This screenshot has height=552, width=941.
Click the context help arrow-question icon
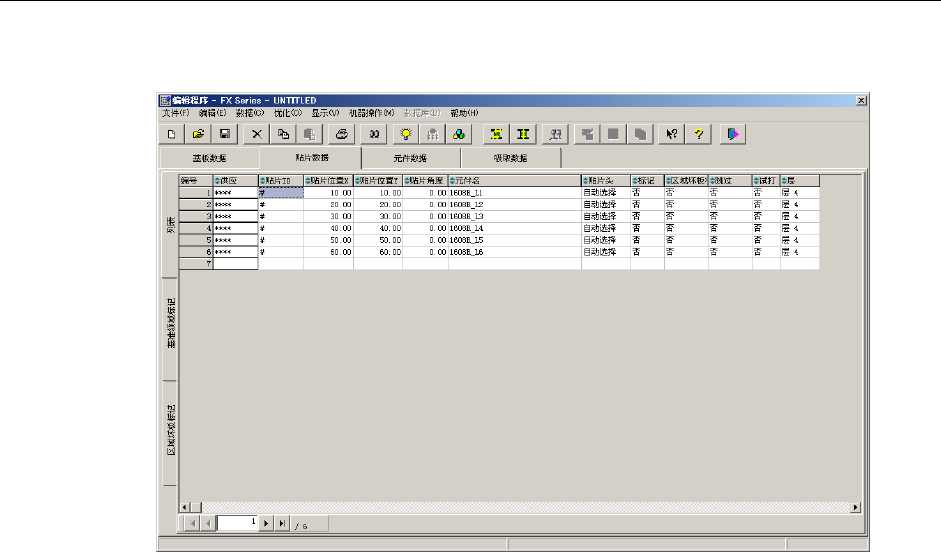tap(674, 133)
